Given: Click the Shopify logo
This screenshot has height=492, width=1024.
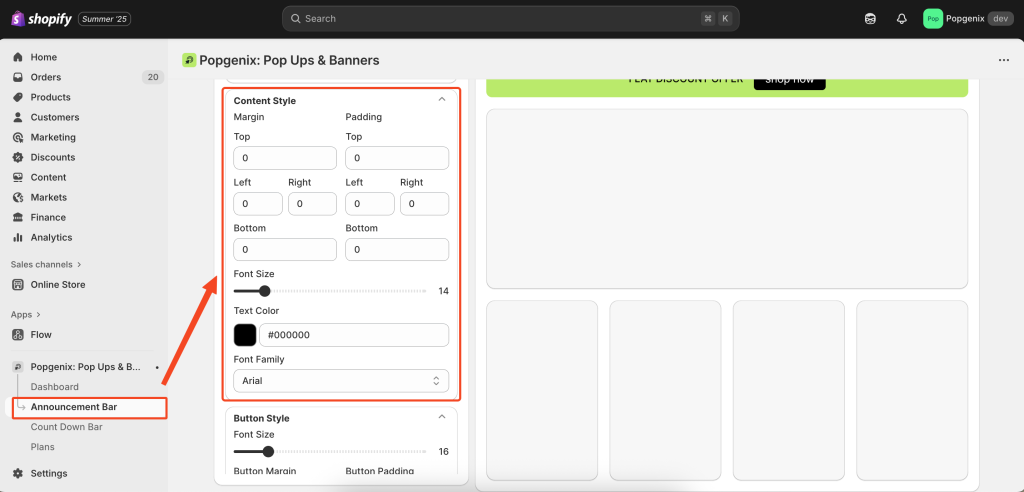Looking at the screenshot, I should coord(41,19).
